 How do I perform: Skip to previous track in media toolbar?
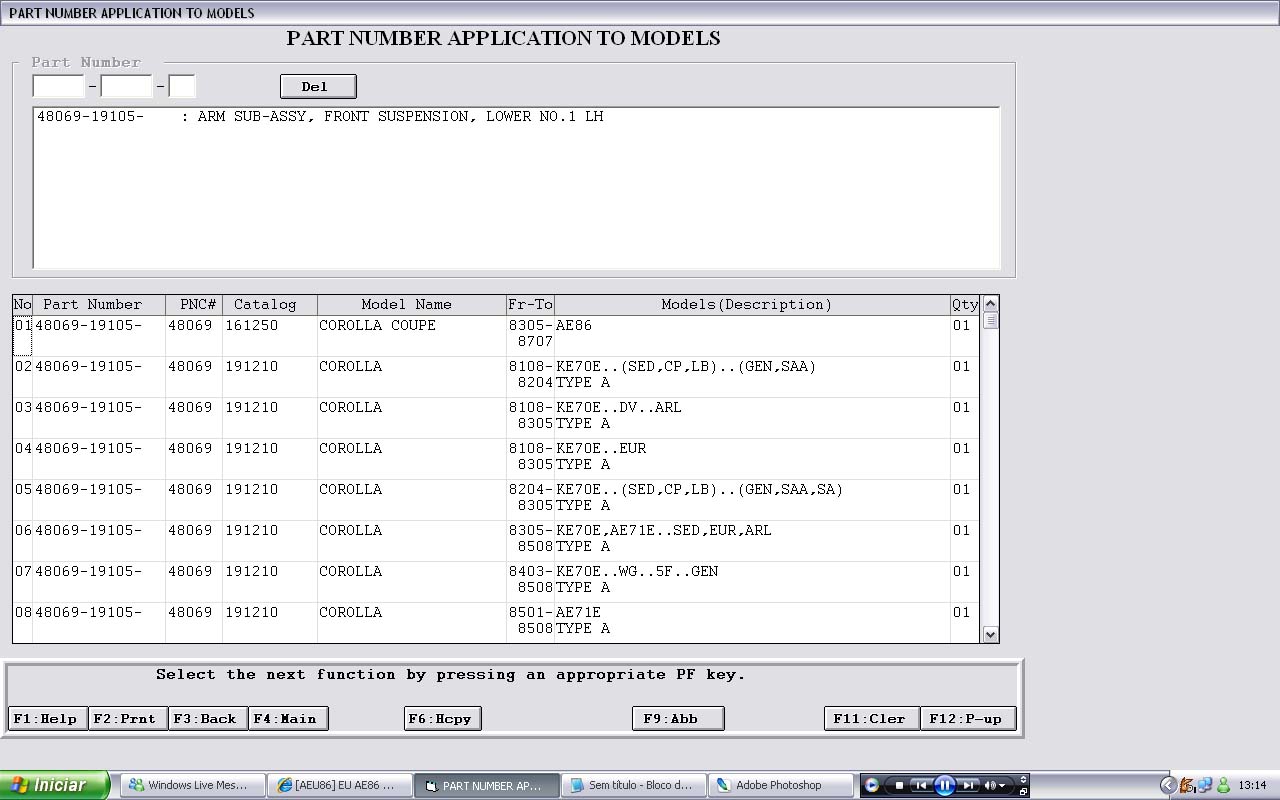click(922, 785)
